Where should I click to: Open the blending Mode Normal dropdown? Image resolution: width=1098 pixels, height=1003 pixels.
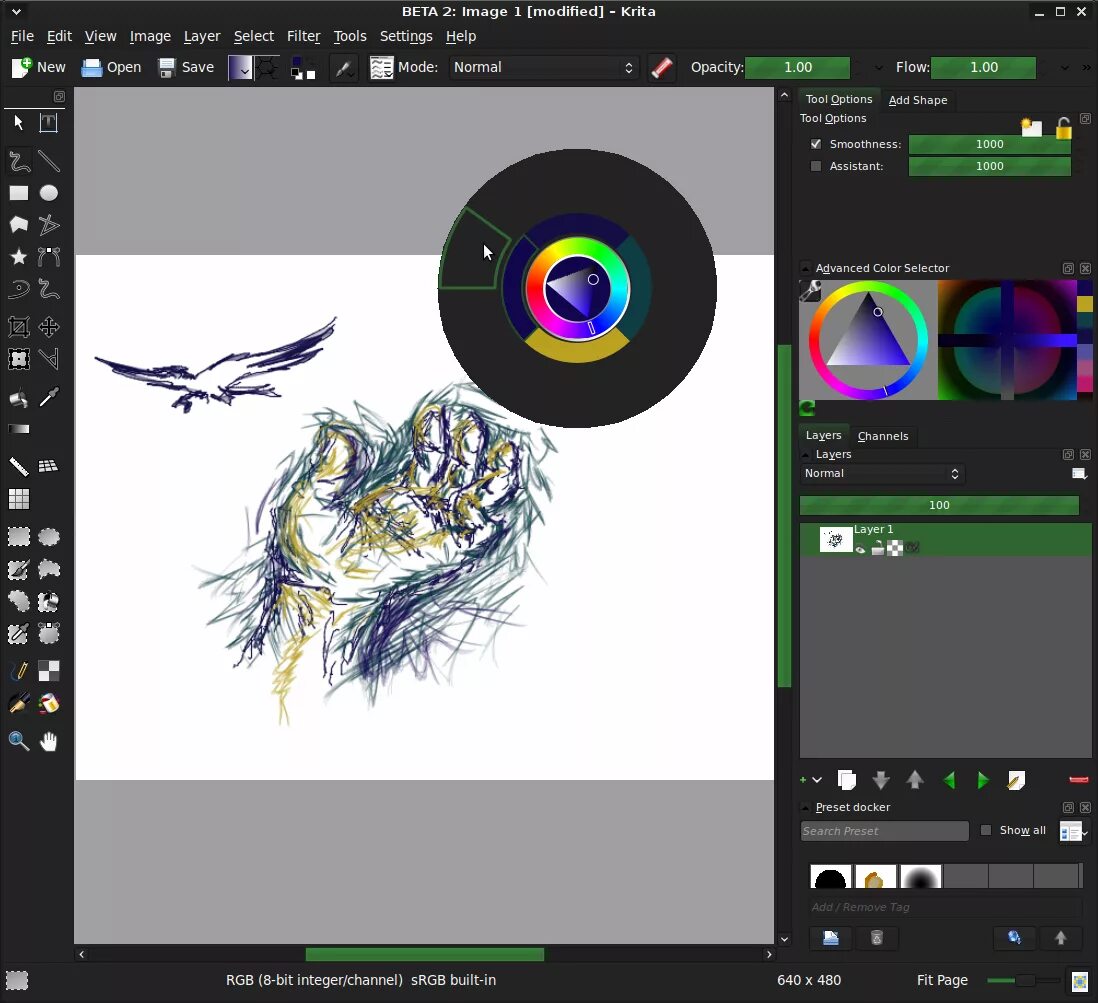coord(543,67)
